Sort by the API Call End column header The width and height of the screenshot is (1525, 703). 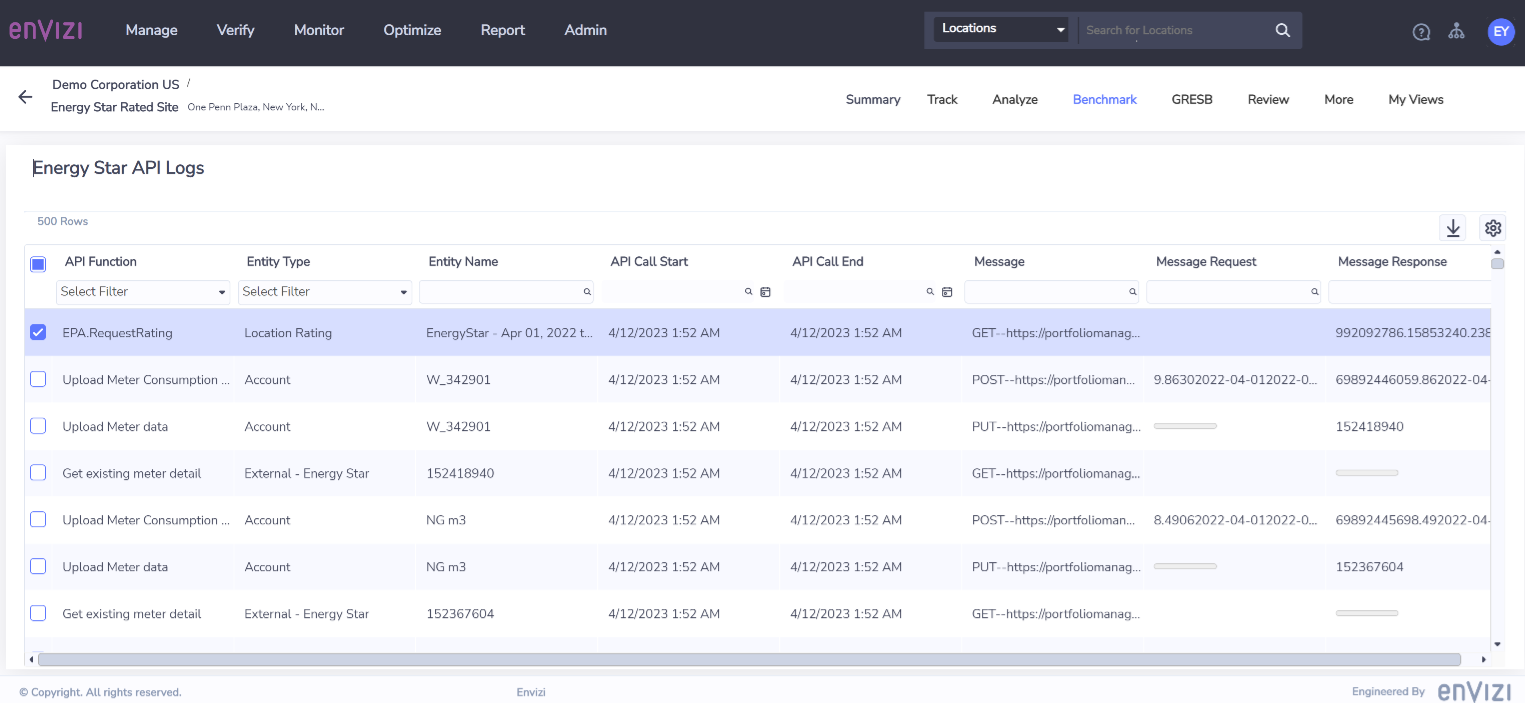[828, 262]
